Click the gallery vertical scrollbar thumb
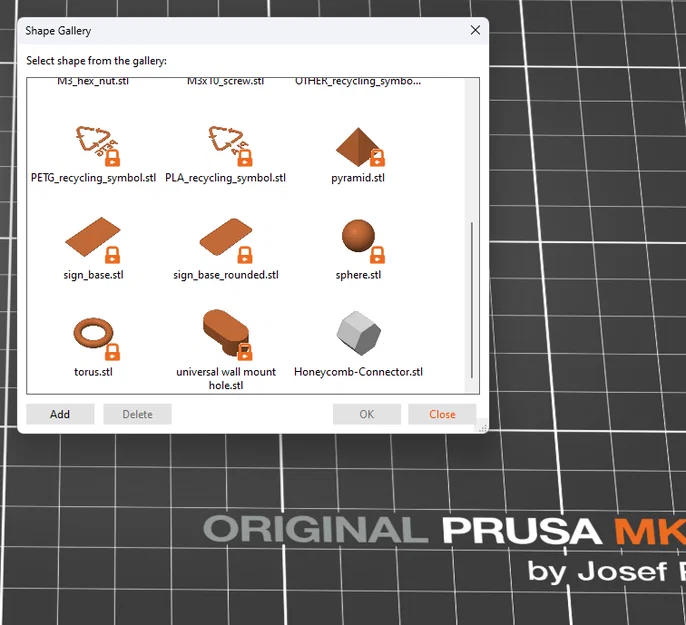686x625 pixels. 472,300
